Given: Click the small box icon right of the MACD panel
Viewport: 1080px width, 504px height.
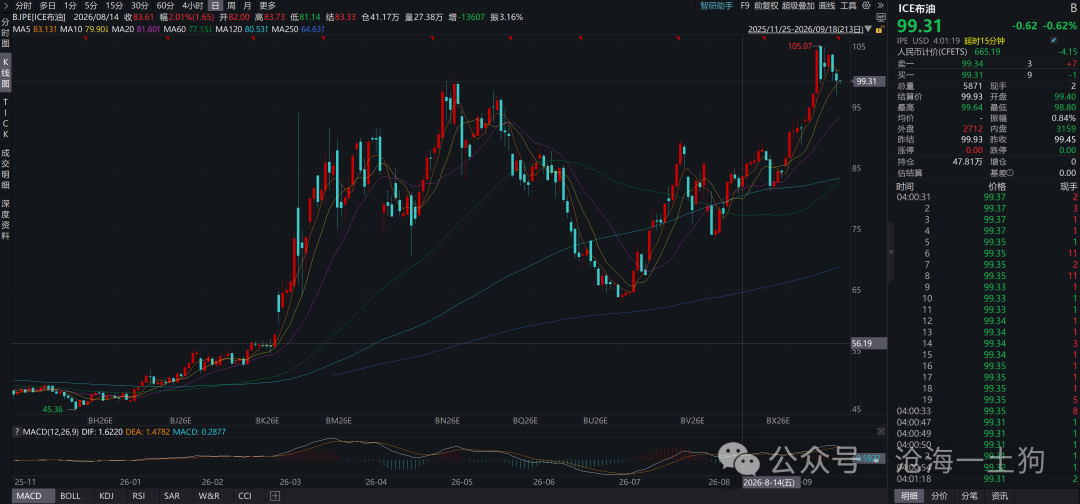Looking at the screenshot, I should tap(880, 431).
